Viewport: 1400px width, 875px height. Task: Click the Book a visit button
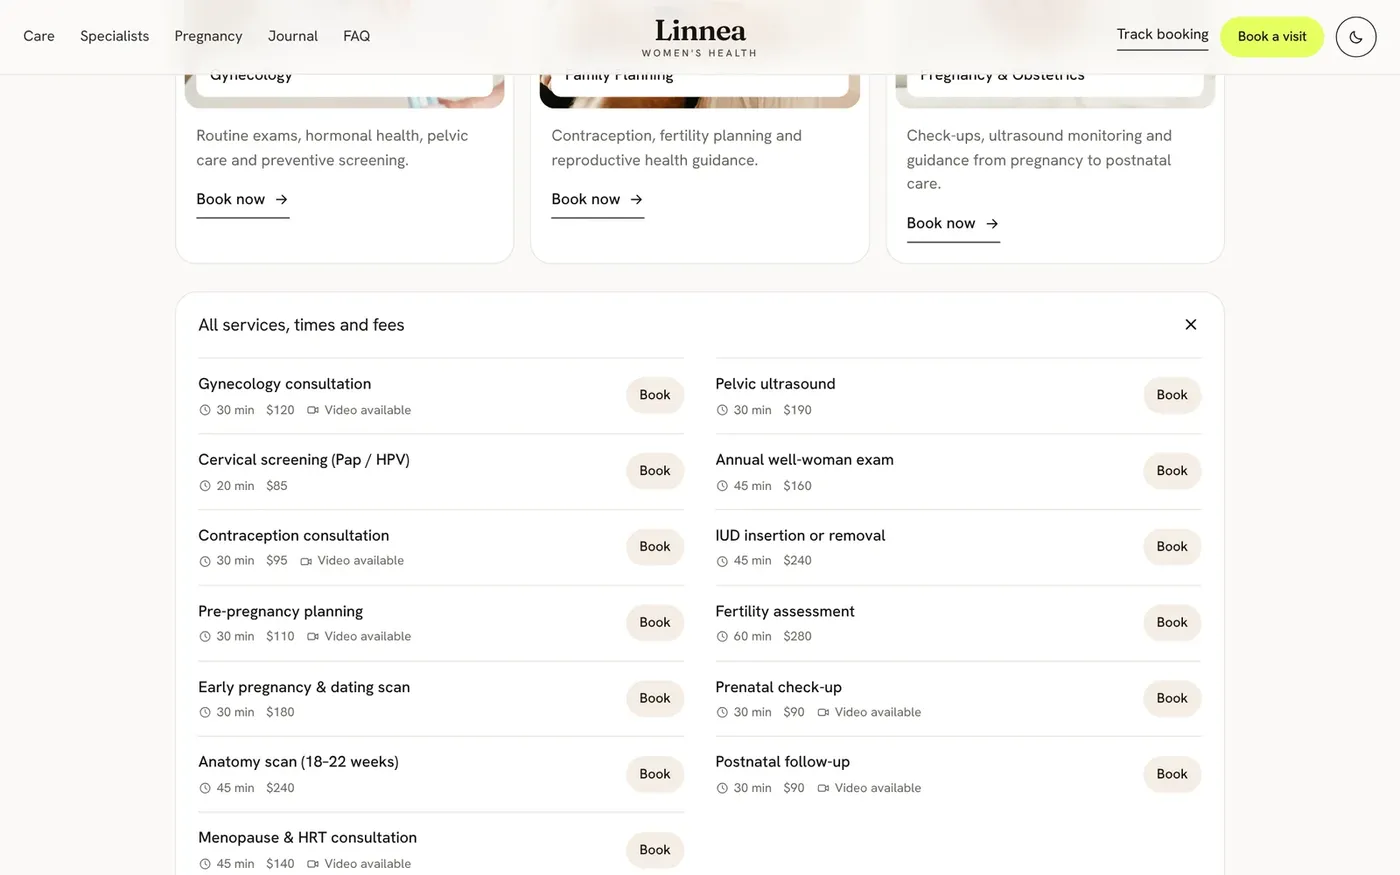point(1272,37)
